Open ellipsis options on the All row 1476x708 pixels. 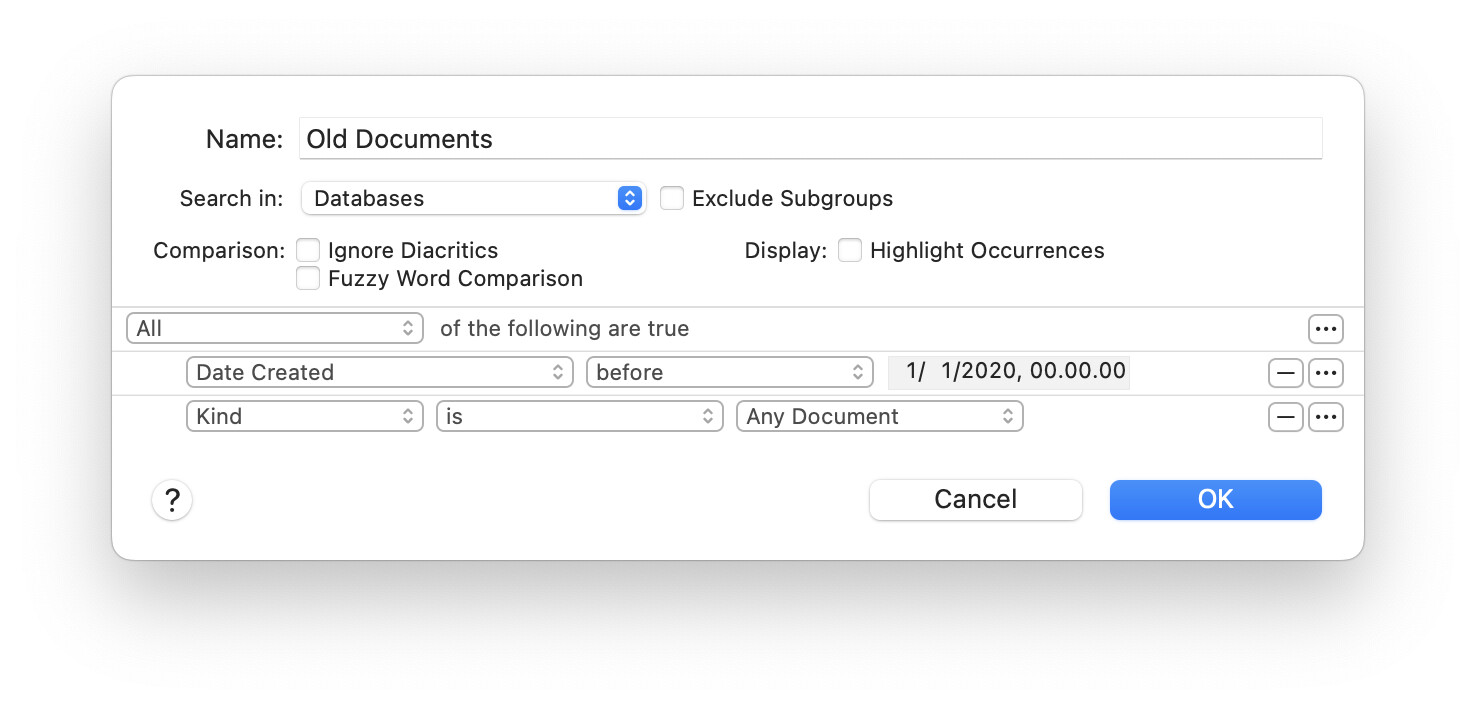(1326, 329)
